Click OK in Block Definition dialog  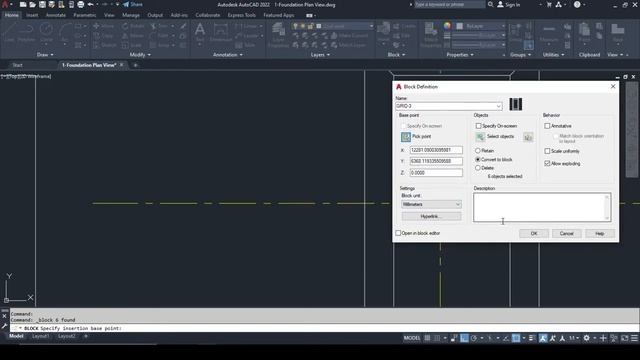coord(534,233)
